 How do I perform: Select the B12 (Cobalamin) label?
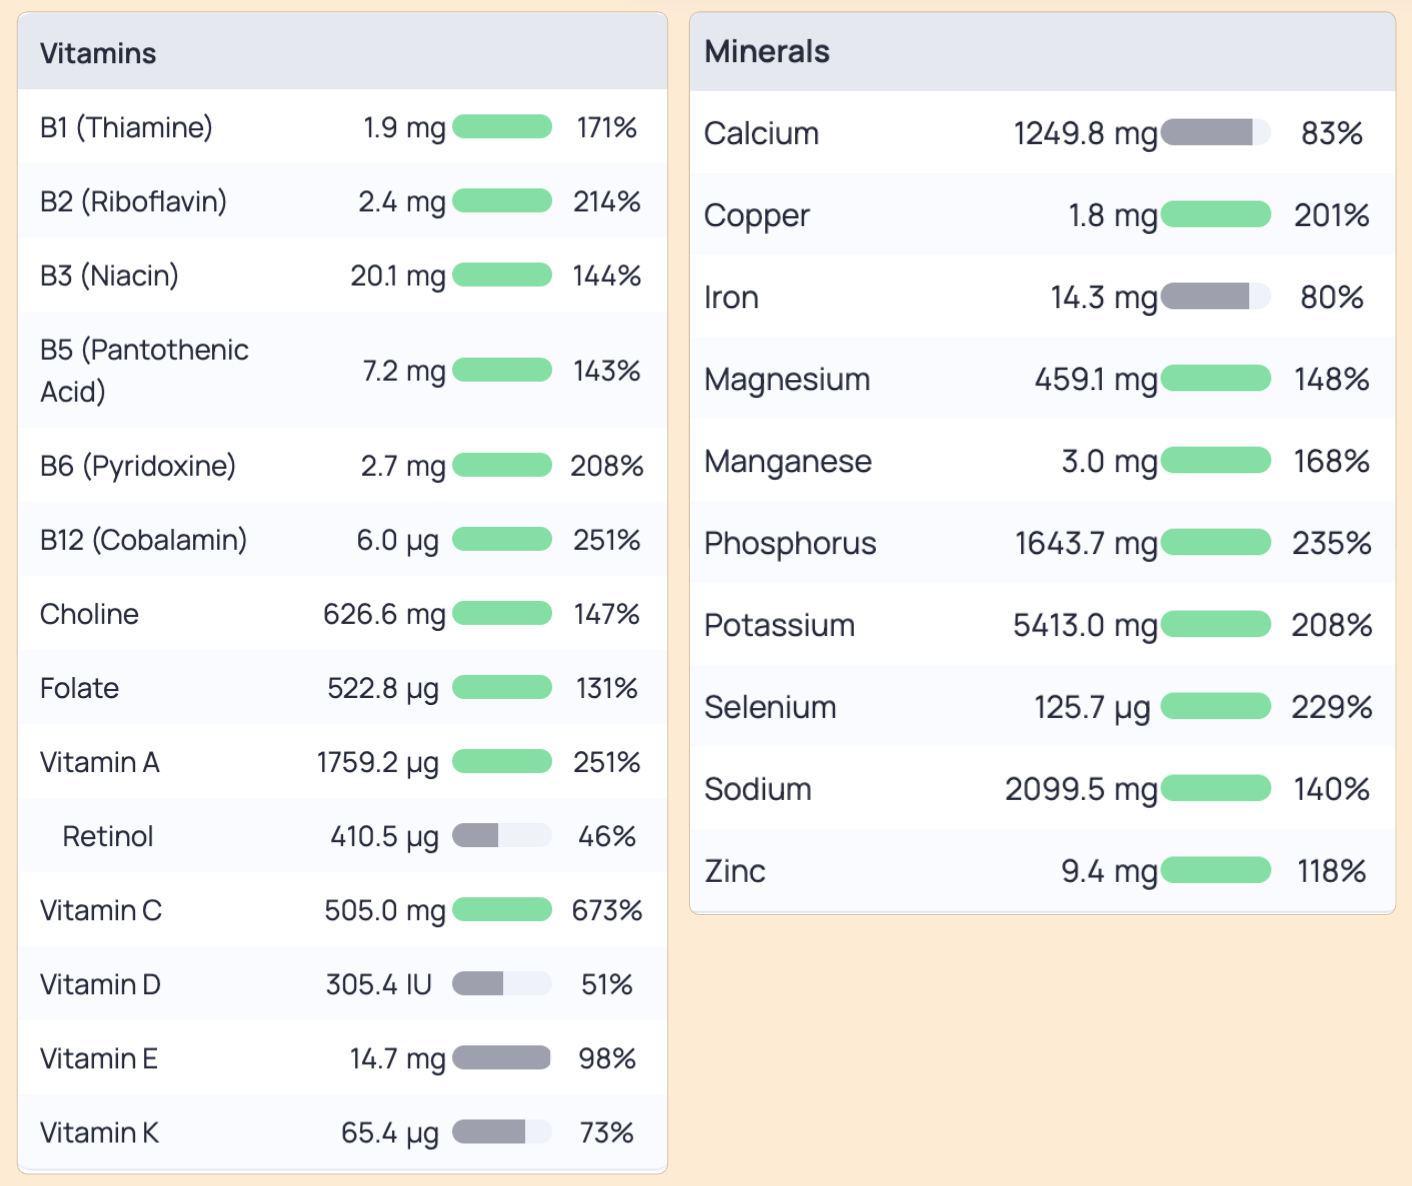click(143, 540)
